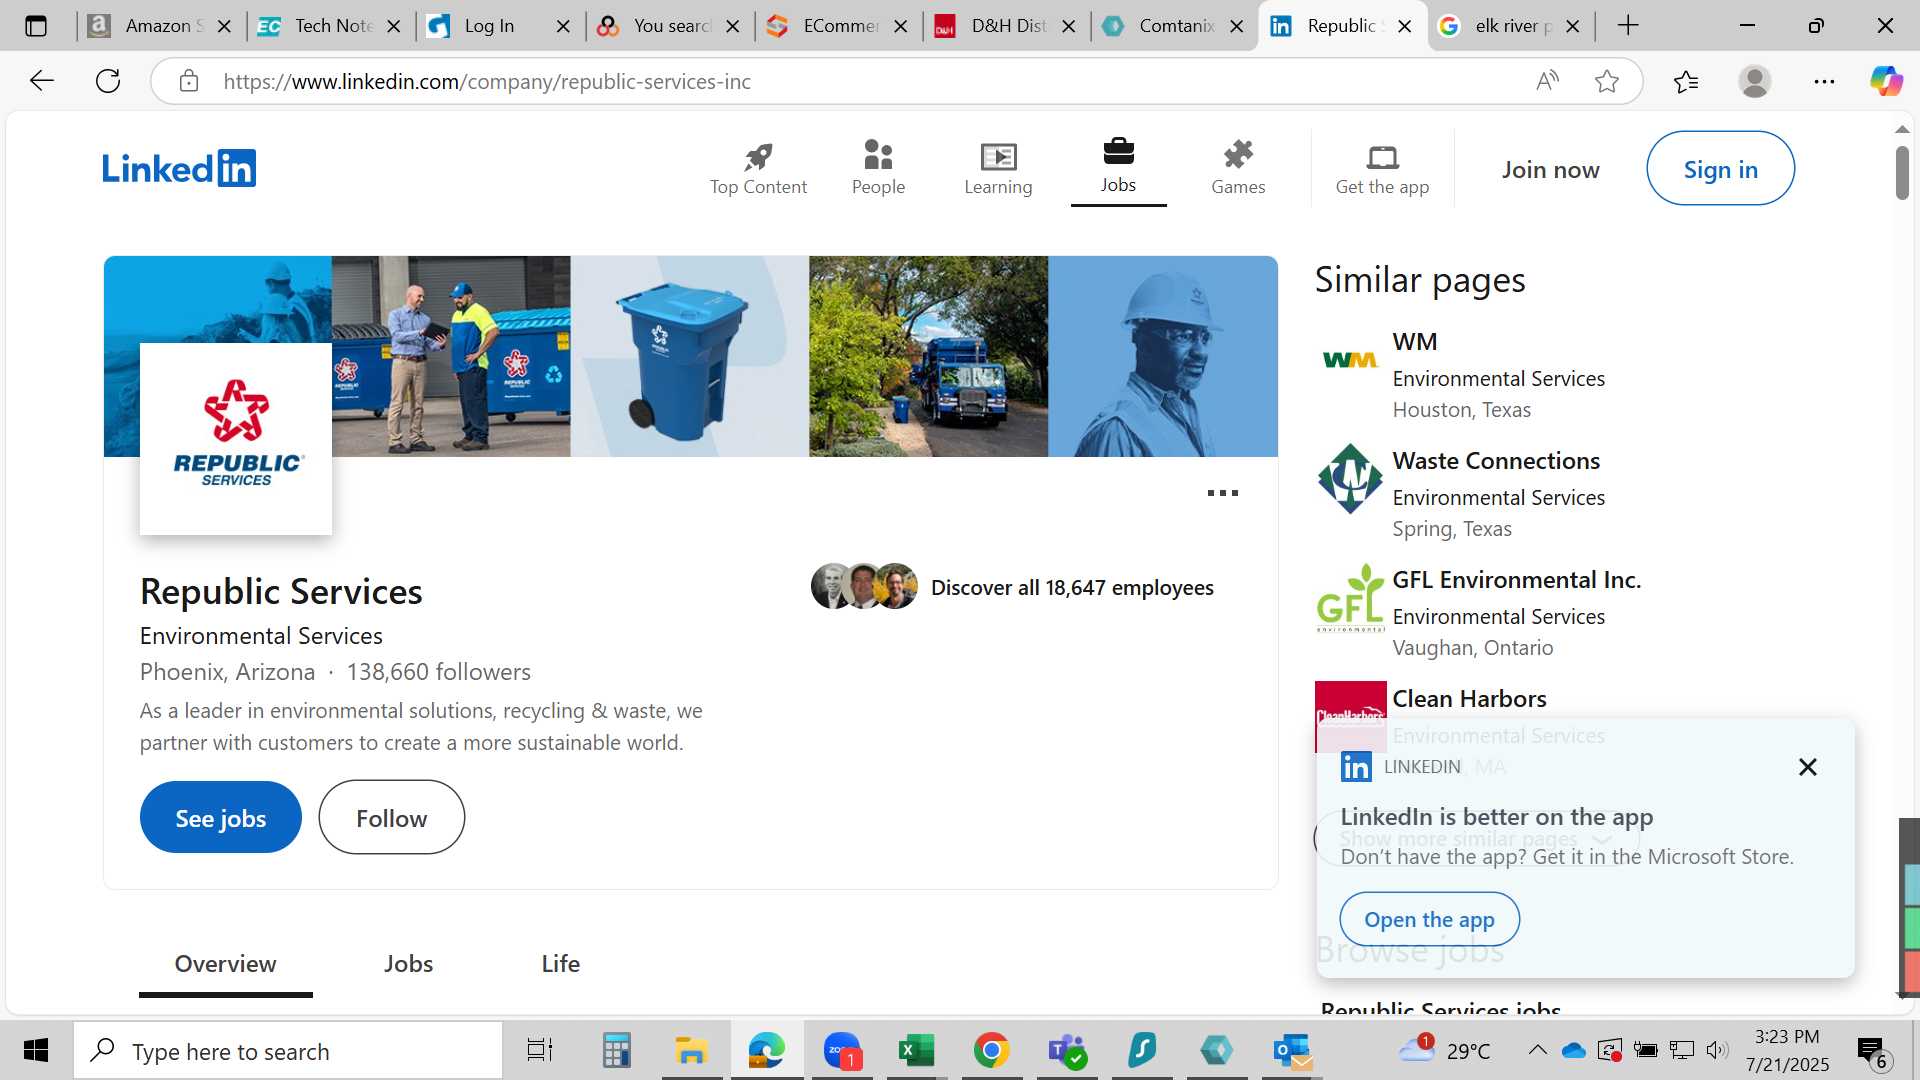Click the LinkedIn logo
Image resolution: width=1920 pixels, height=1080 pixels.
pyautogui.click(x=179, y=168)
